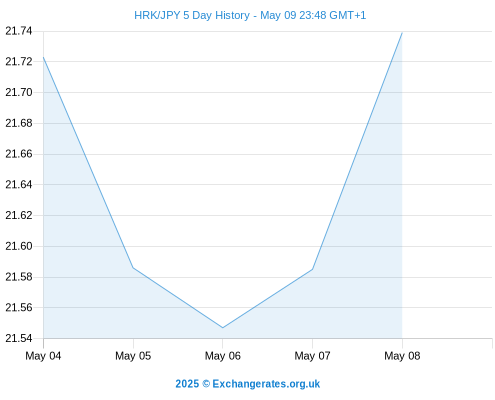
Task: Click the 21.72 y-axis label
Action: coord(19,62)
